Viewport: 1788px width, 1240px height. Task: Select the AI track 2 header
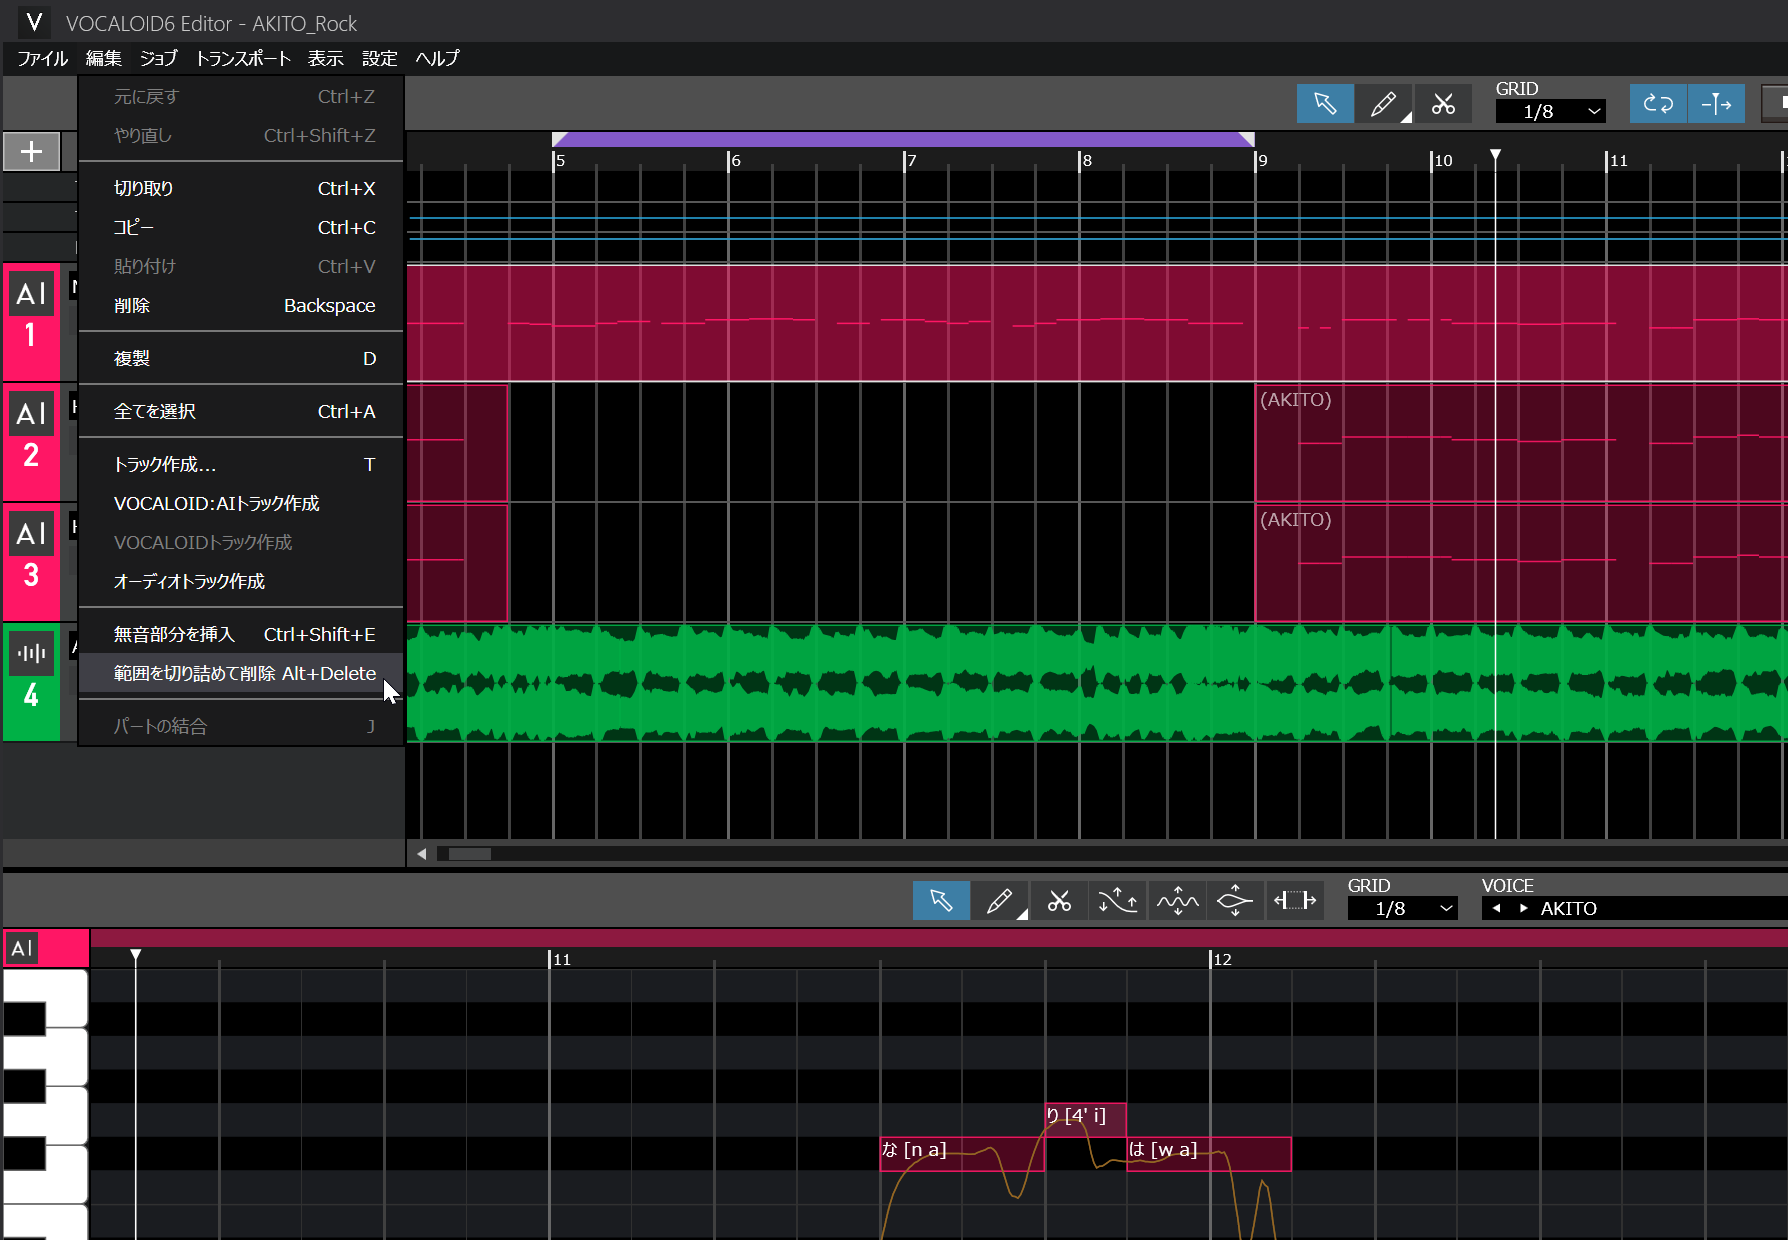[x=31, y=442]
